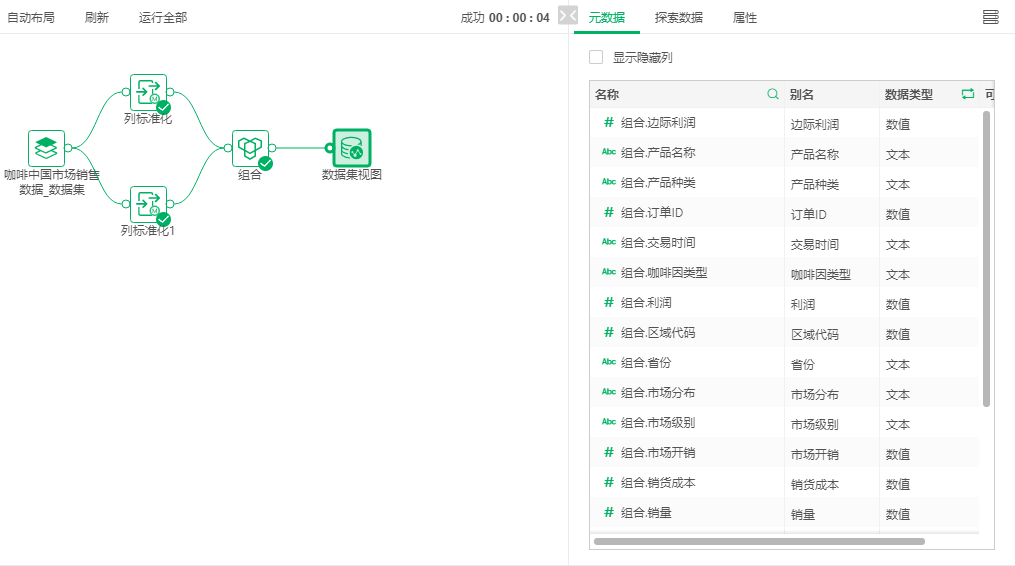This screenshot has width=1015, height=566.
Task: Click the 自动布局 button
Action: (x=31, y=18)
